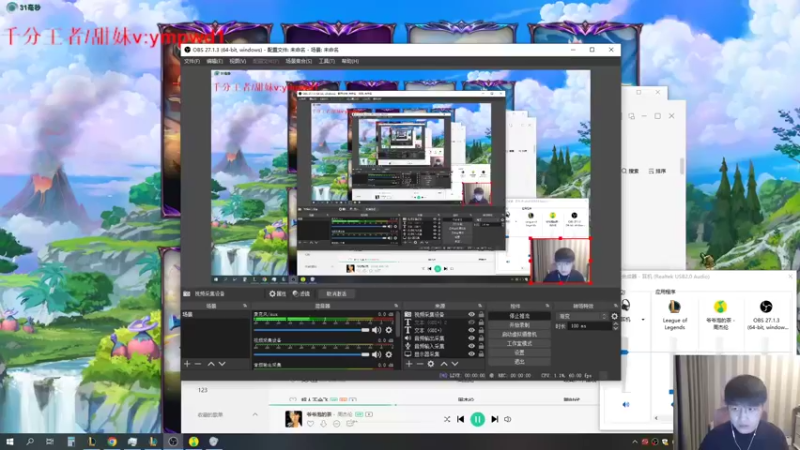This screenshot has height=450, width=800.
Task: Remove selected scene with minus icon
Action: tap(198, 364)
